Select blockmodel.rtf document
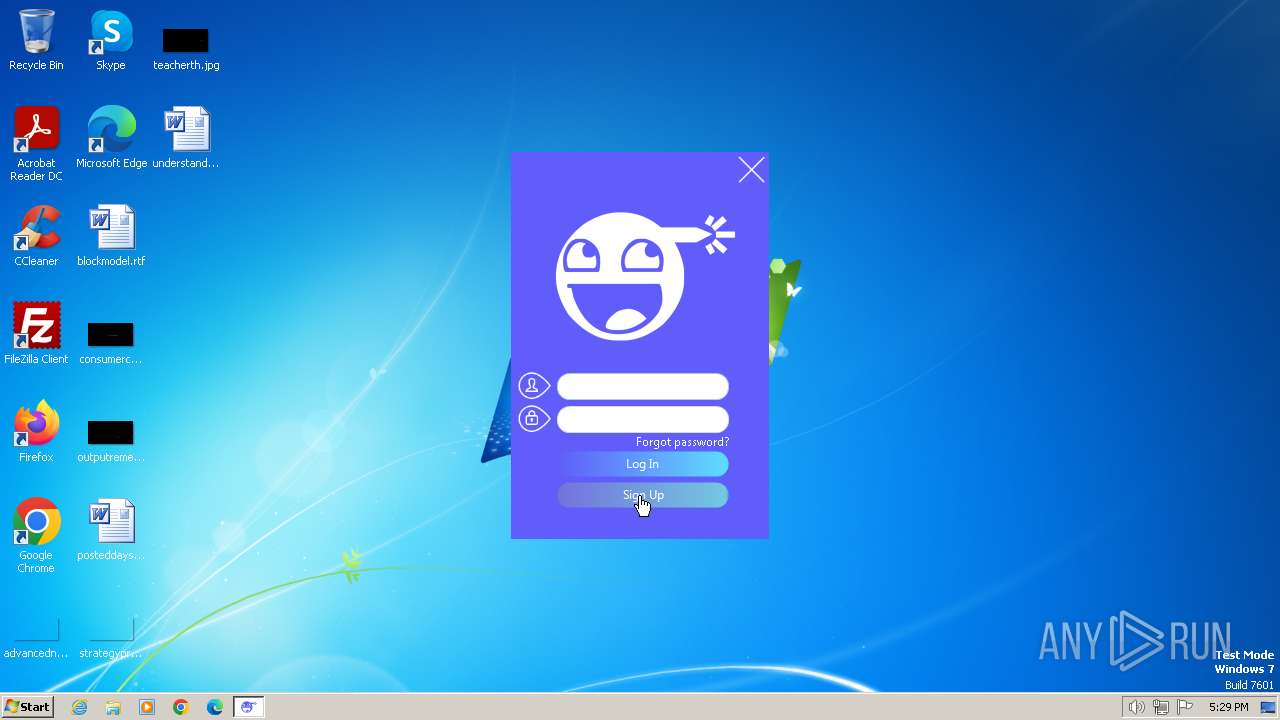 click(x=111, y=236)
